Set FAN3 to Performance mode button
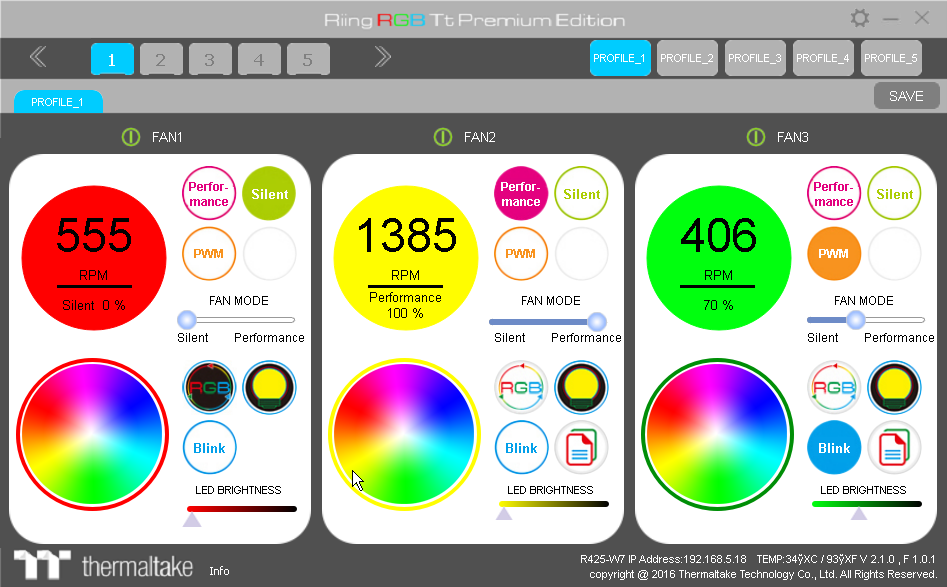Screen dimensions: 947x587 click(x=833, y=194)
